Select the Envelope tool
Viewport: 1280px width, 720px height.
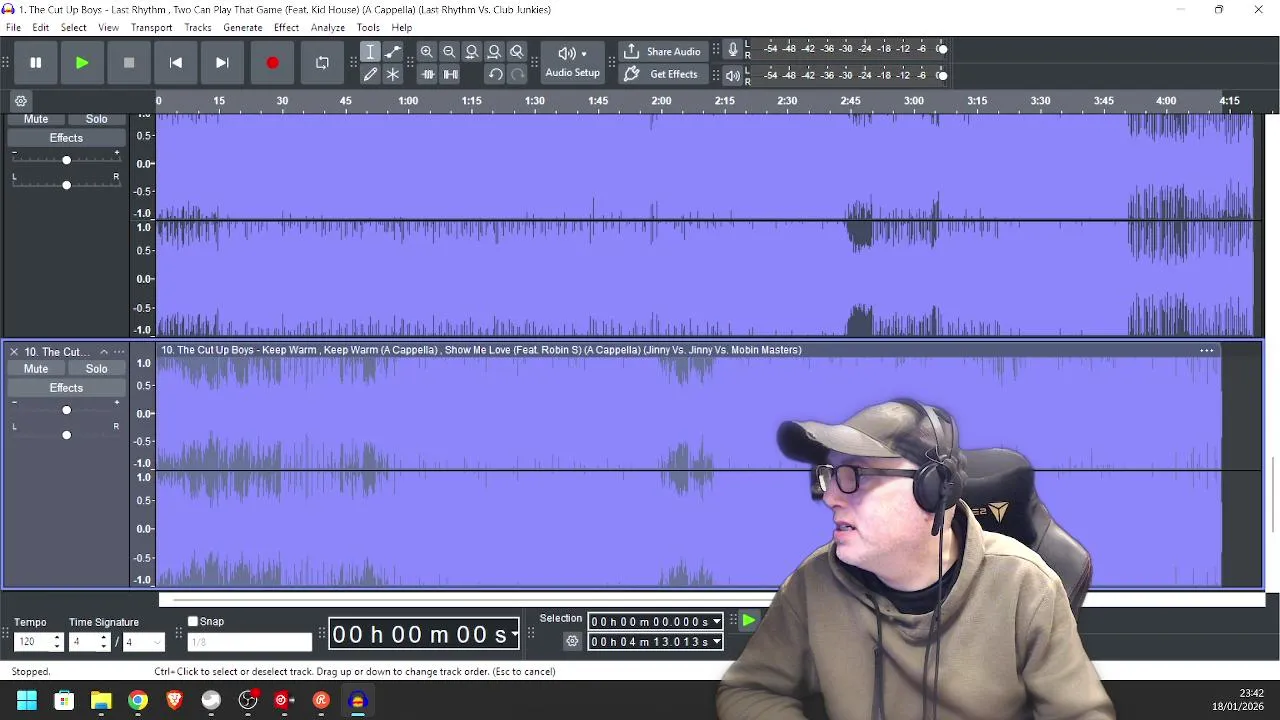pos(393,52)
